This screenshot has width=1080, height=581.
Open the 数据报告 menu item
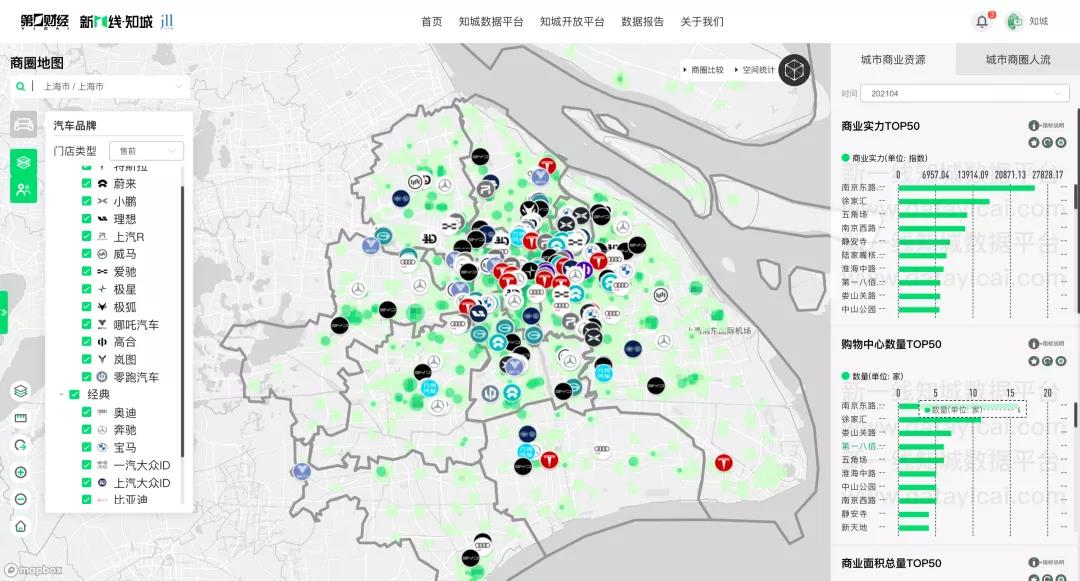point(642,22)
